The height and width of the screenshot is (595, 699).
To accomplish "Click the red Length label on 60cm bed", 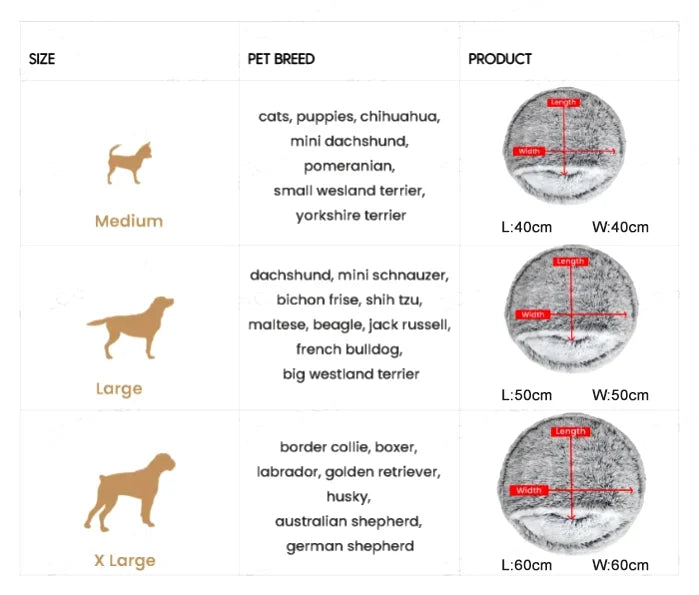I will [570, 431].
